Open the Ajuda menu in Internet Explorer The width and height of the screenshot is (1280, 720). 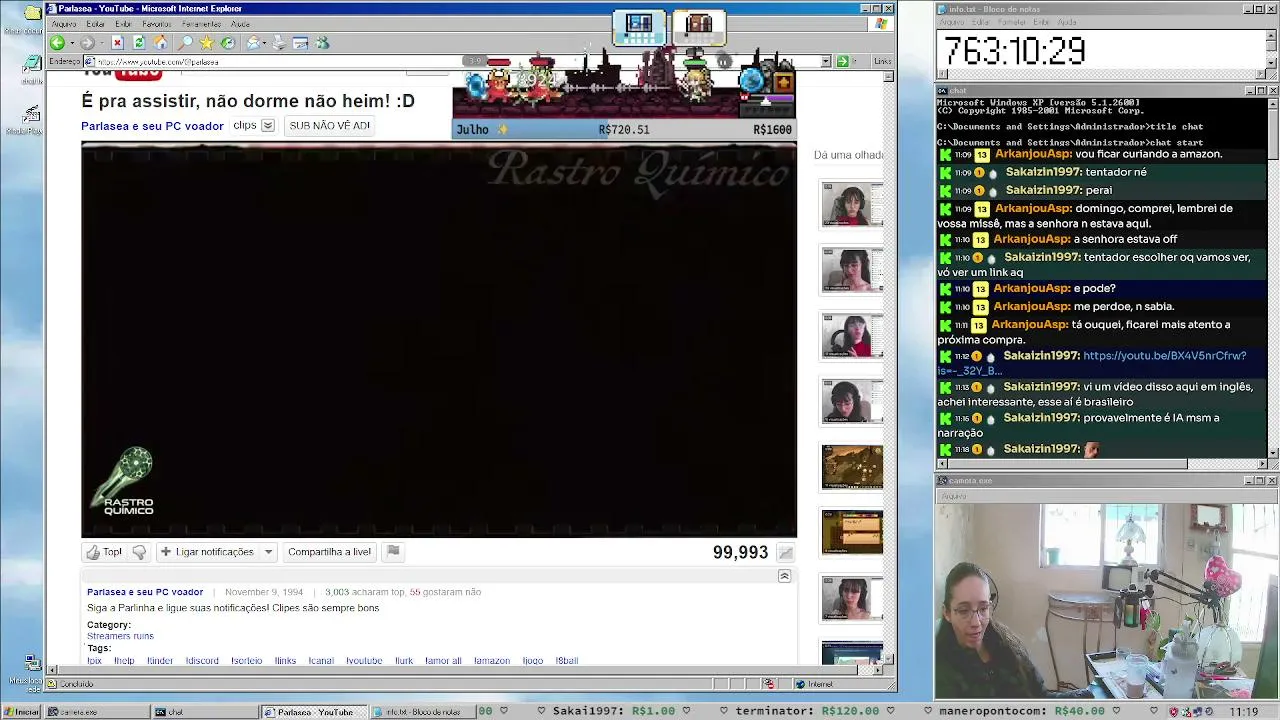click(241, 24)
